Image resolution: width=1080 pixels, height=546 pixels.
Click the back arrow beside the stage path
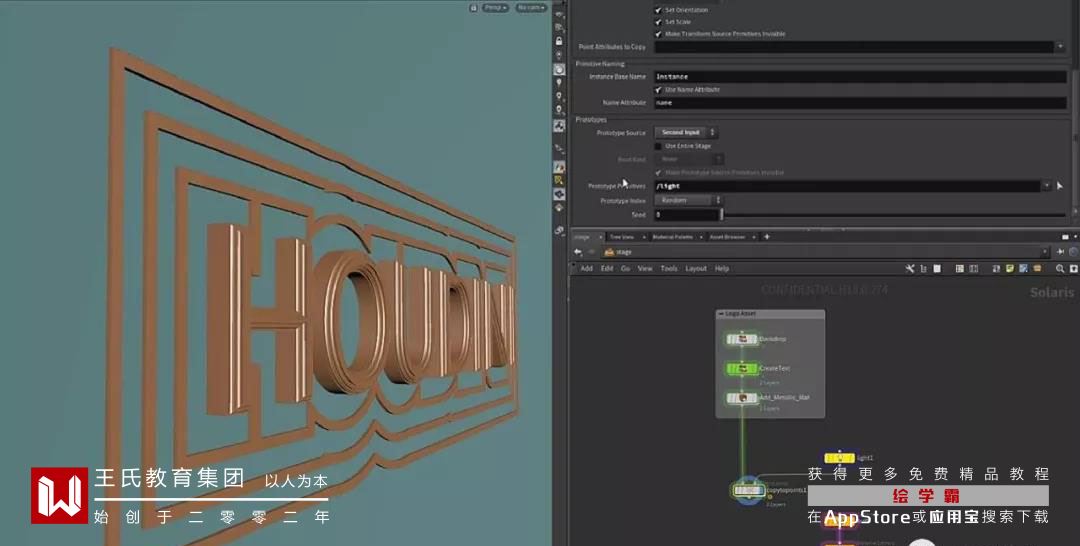point(578,252)
